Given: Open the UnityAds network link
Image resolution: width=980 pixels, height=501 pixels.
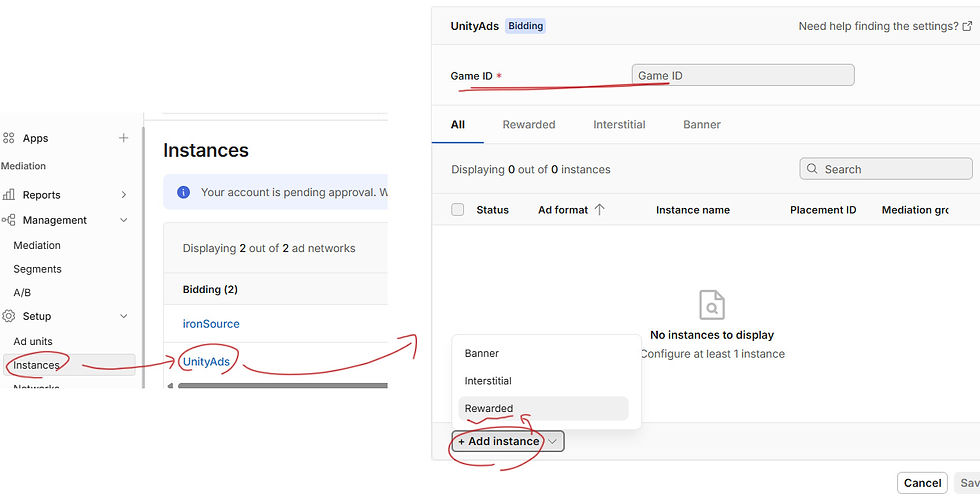Looking at the screenshot, I should pyautogui.click(x=206, y=362).
